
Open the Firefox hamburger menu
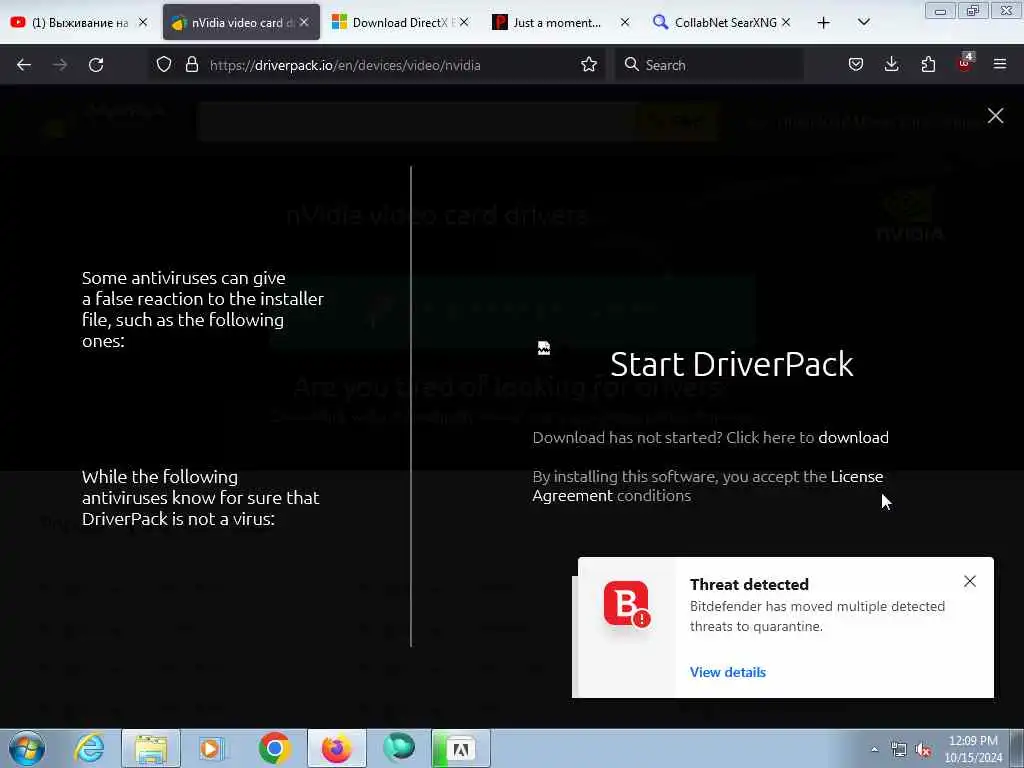[x=1000, y=65]
